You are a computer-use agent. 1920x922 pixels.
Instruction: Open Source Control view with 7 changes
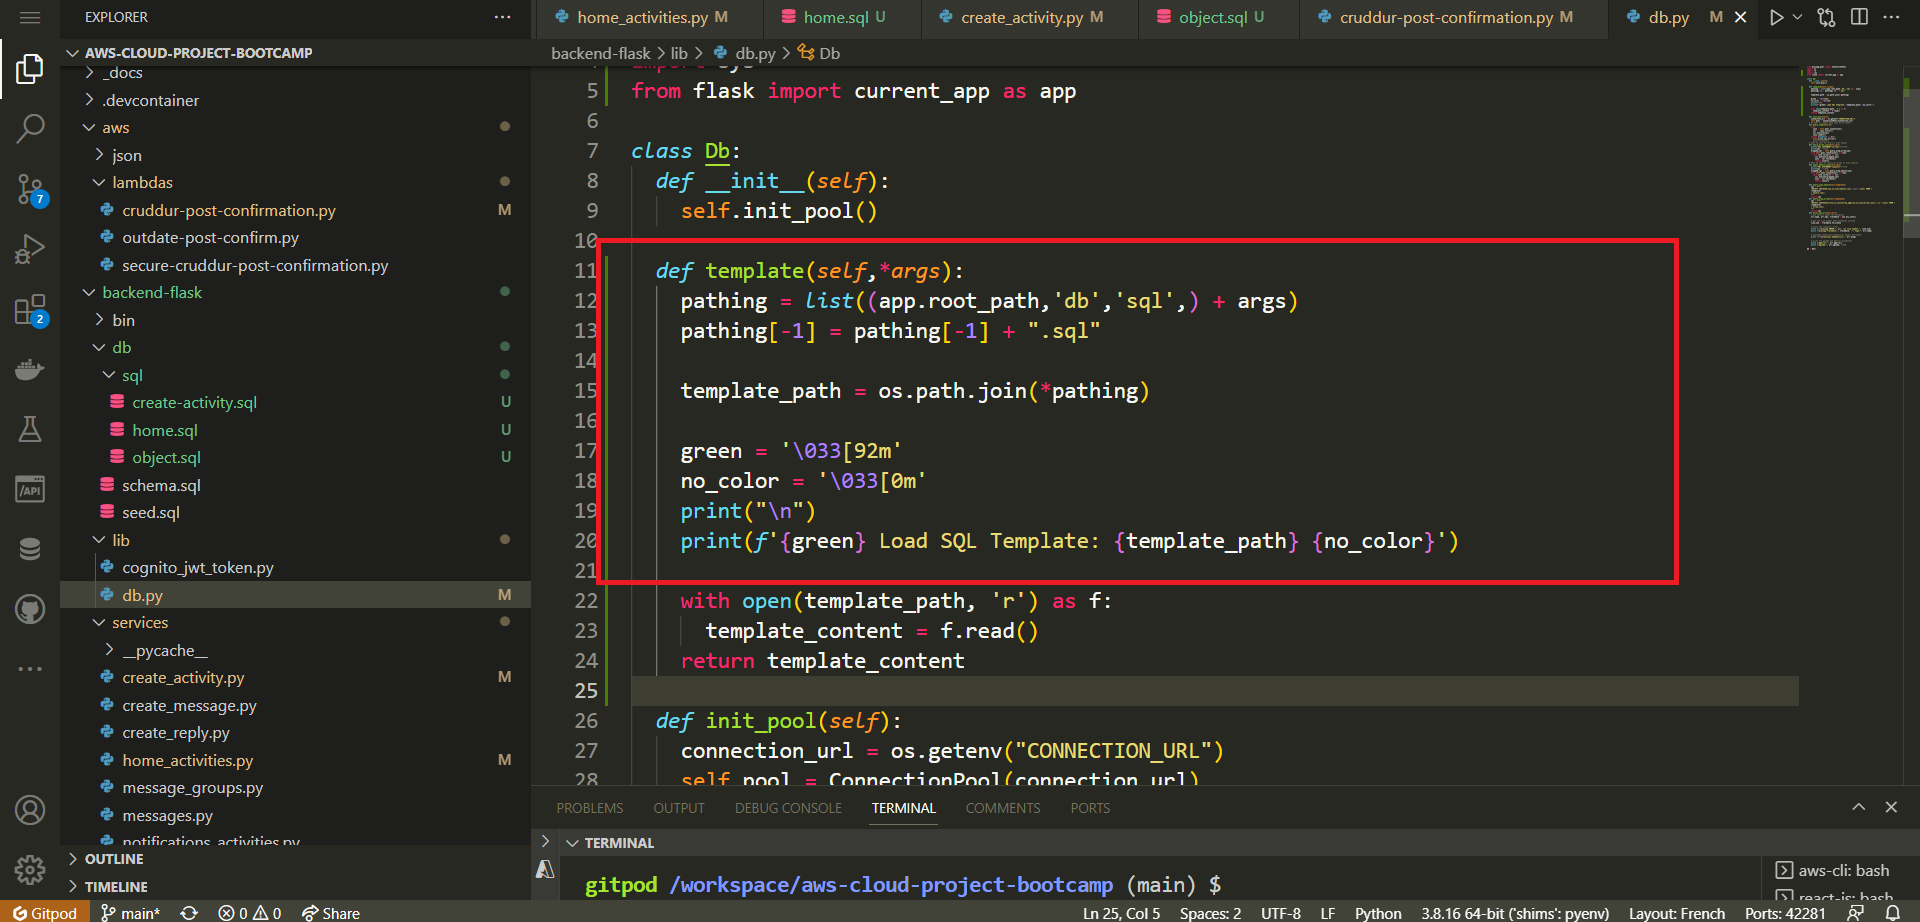[x=30, y=189]
